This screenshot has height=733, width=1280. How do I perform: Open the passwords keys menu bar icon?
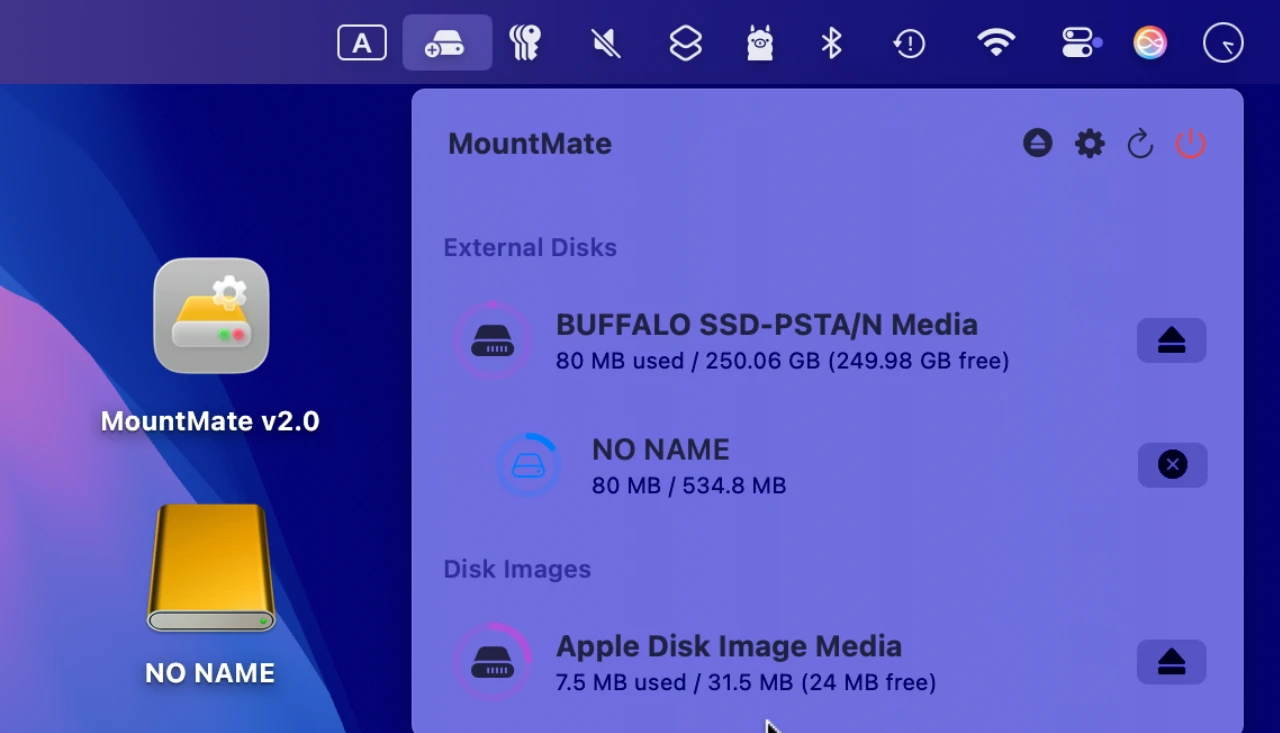(525, 42)
